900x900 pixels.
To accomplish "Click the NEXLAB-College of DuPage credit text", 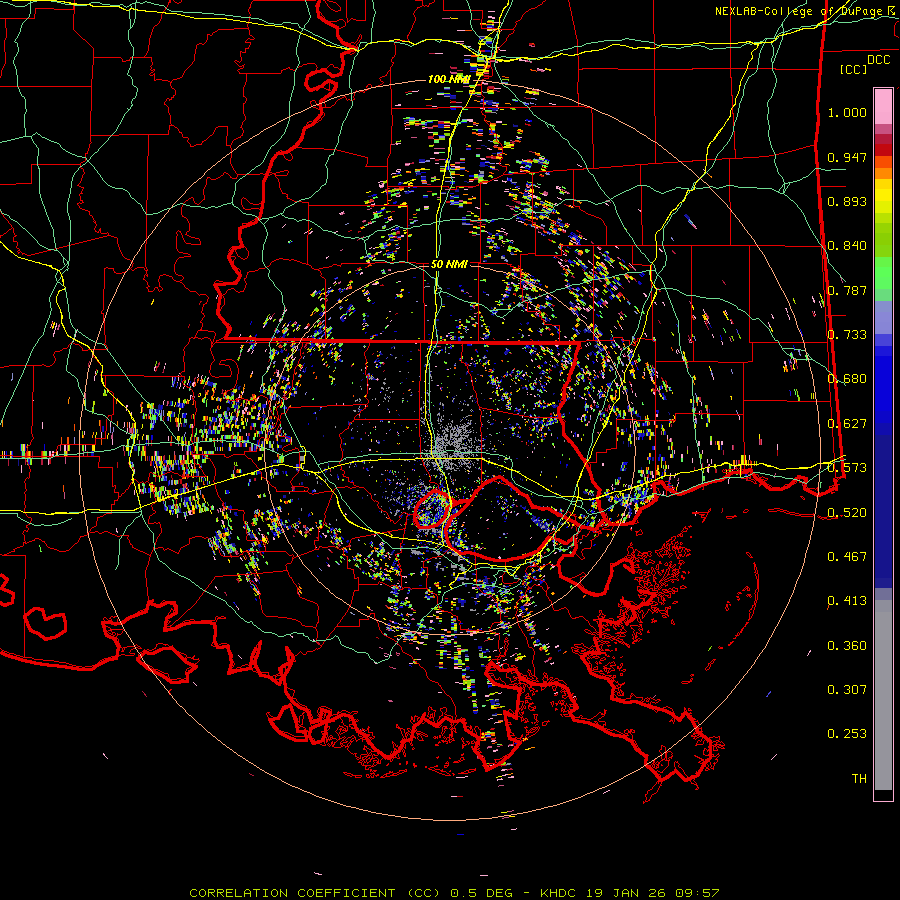I will coord(799,11).
